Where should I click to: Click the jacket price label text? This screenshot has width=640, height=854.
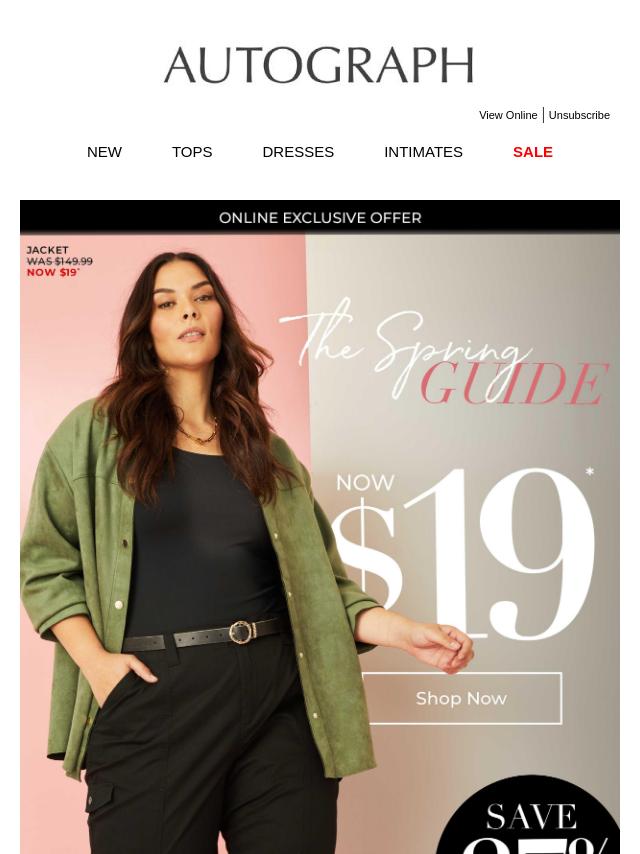59,261
